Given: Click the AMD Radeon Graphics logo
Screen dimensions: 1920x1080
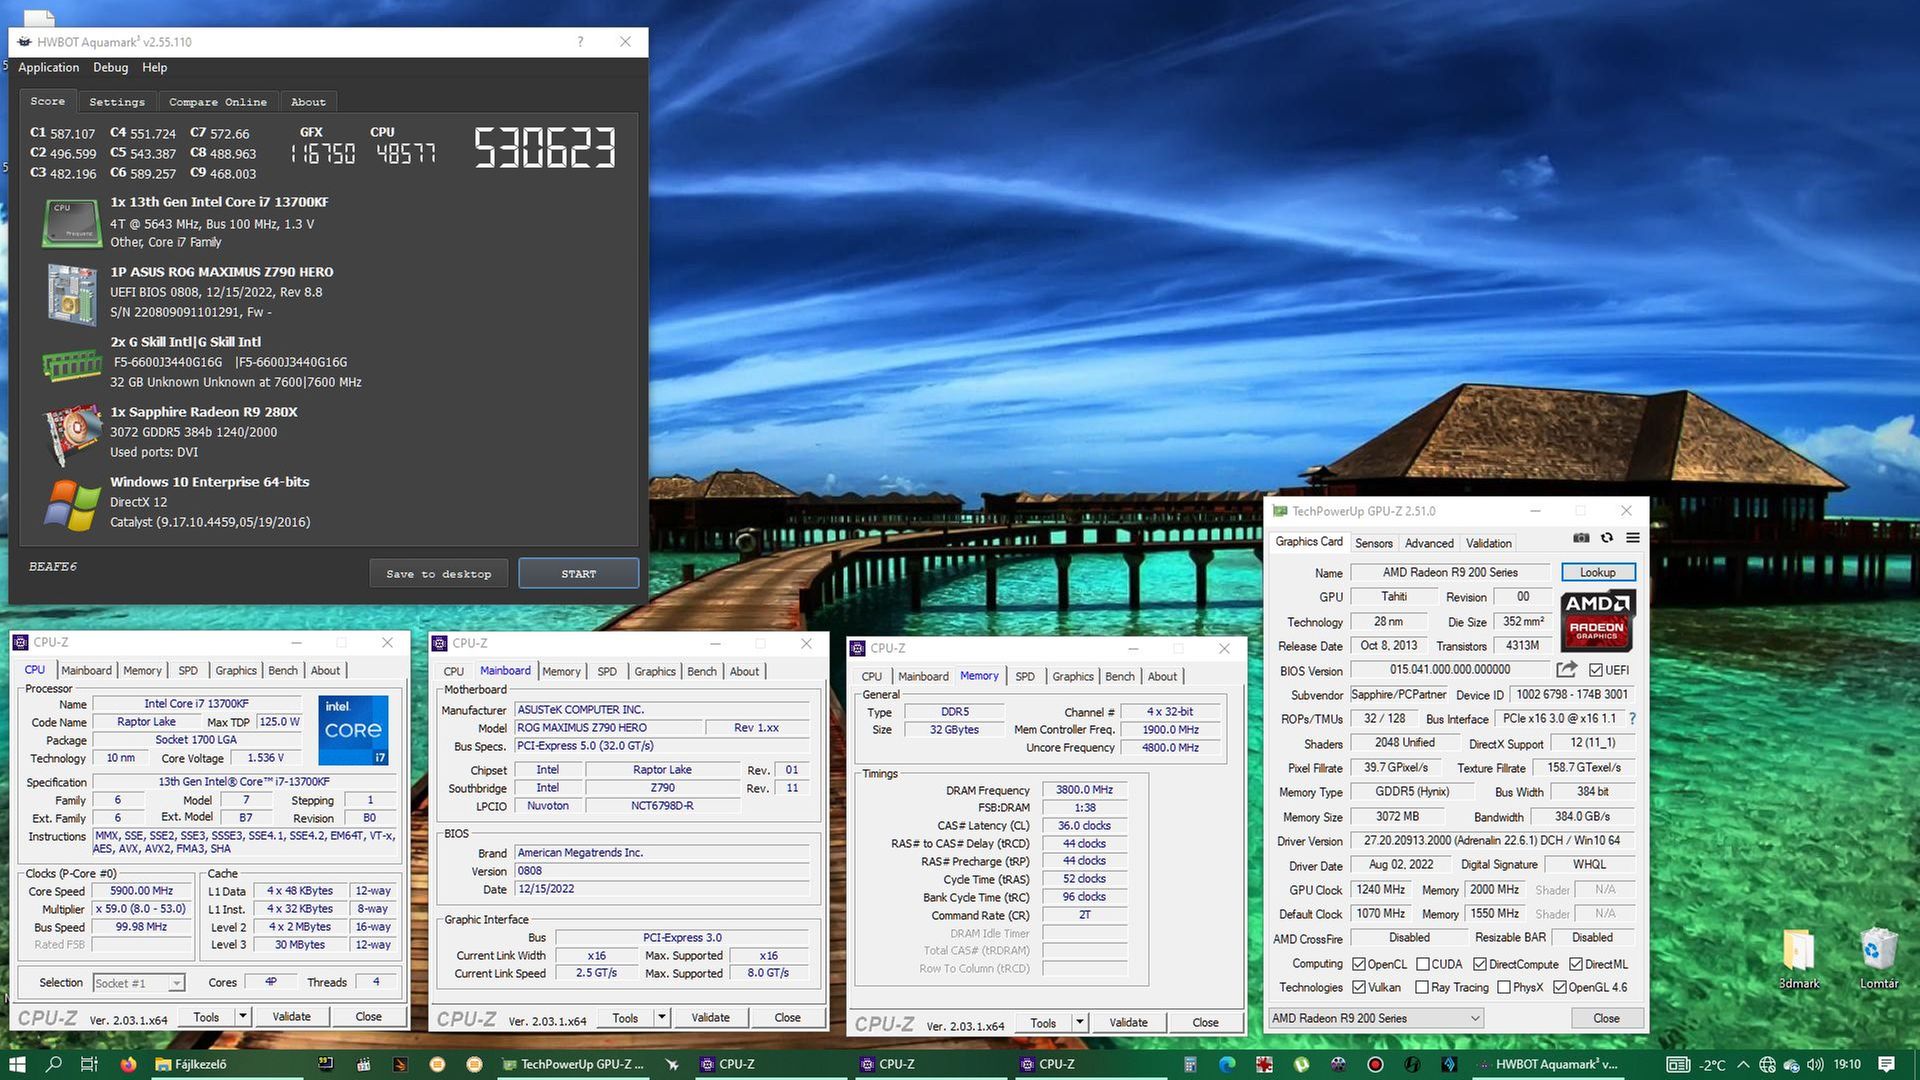Looking at the screenshot, I should tap(1597, 621).
